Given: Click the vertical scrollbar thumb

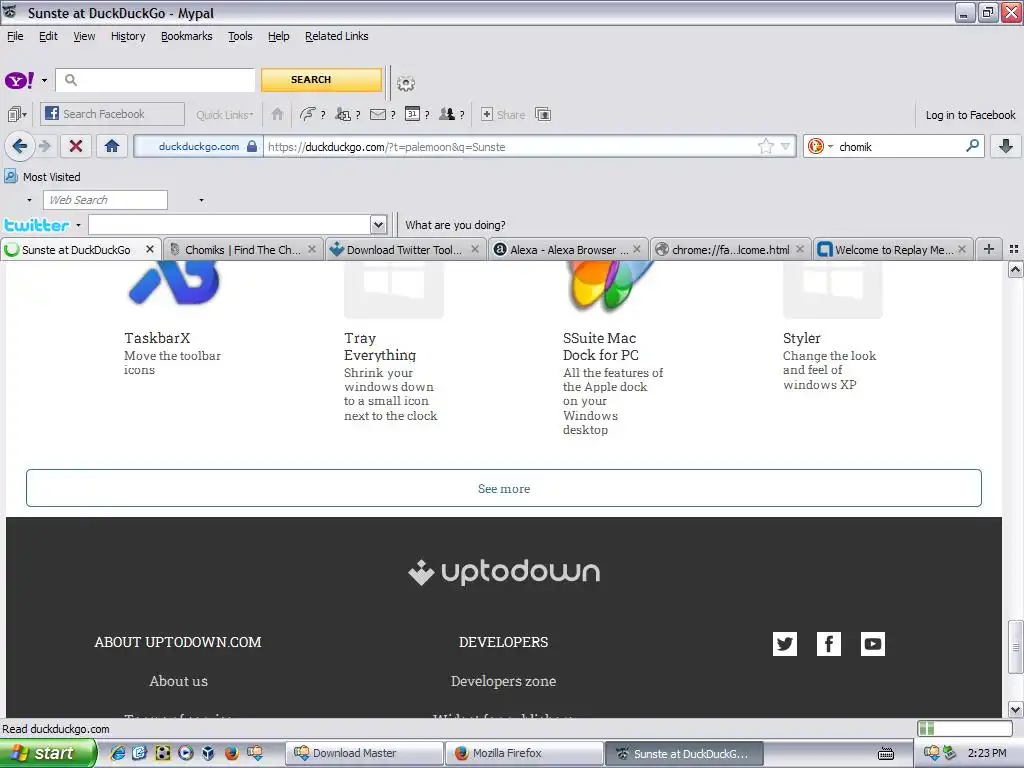Looking at the screenshot, I should [x=1015, y=647].
